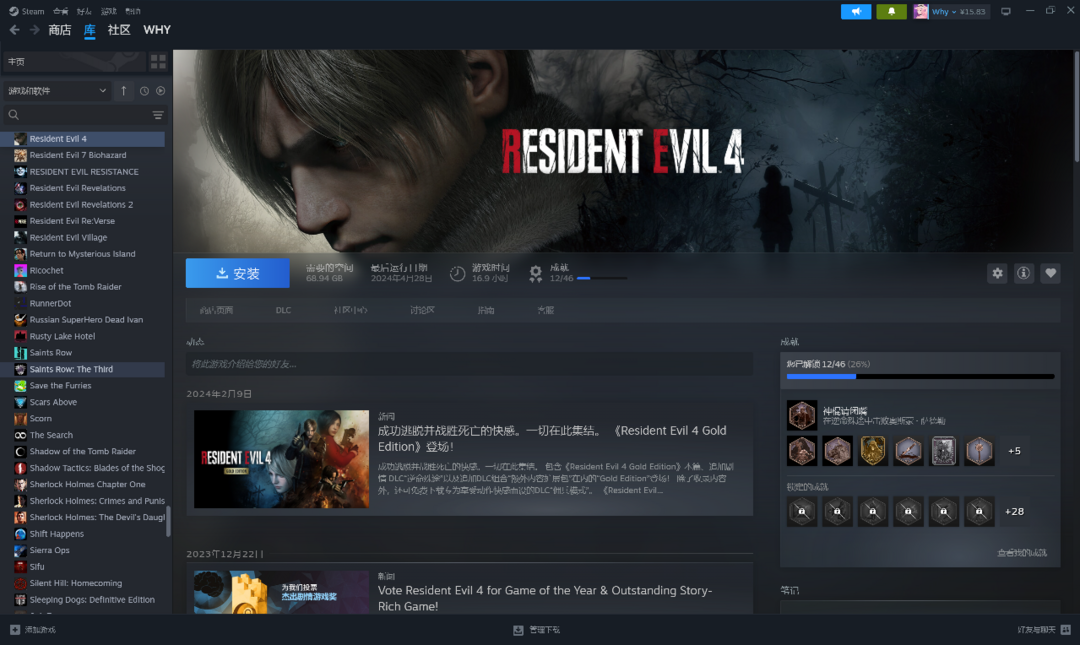Open the advanced filter icon beside search
The image size is (1080, 645).
pyautogui.click(x=158, y=114)
